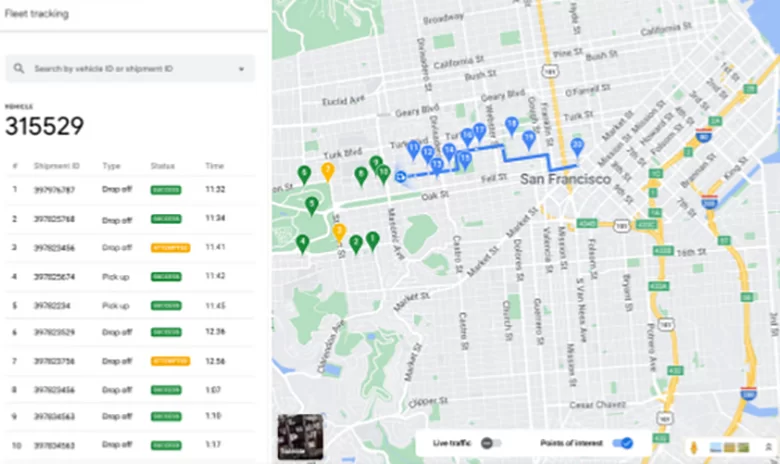Select the green map pin numbered 10
780x464 pixels.
click(x=383, y=174)
